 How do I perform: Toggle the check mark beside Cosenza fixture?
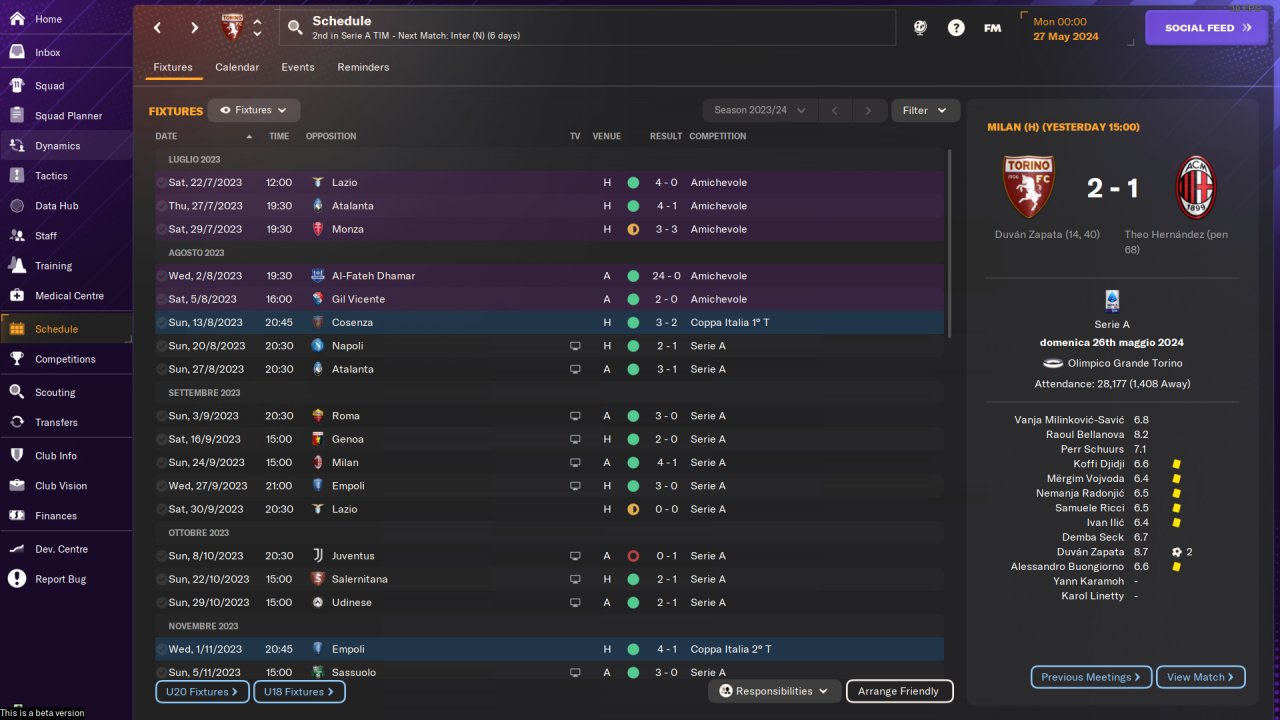click(x=162, y=323)
